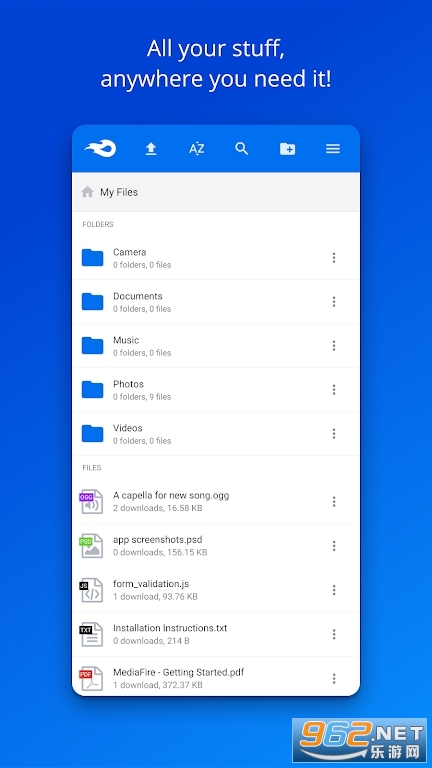Tap the PDF file icon
The height and width of the screenshot is (768, 432).
coord(92,678)
